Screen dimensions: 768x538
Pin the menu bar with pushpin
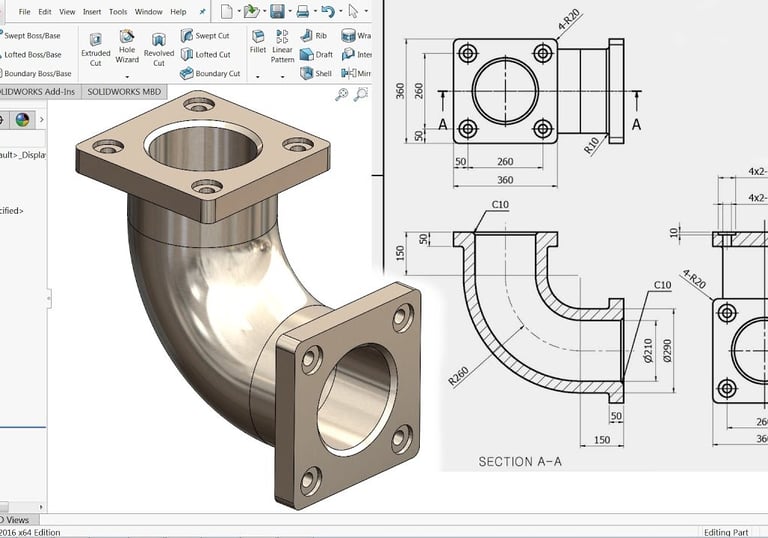(x=202, y=12)
